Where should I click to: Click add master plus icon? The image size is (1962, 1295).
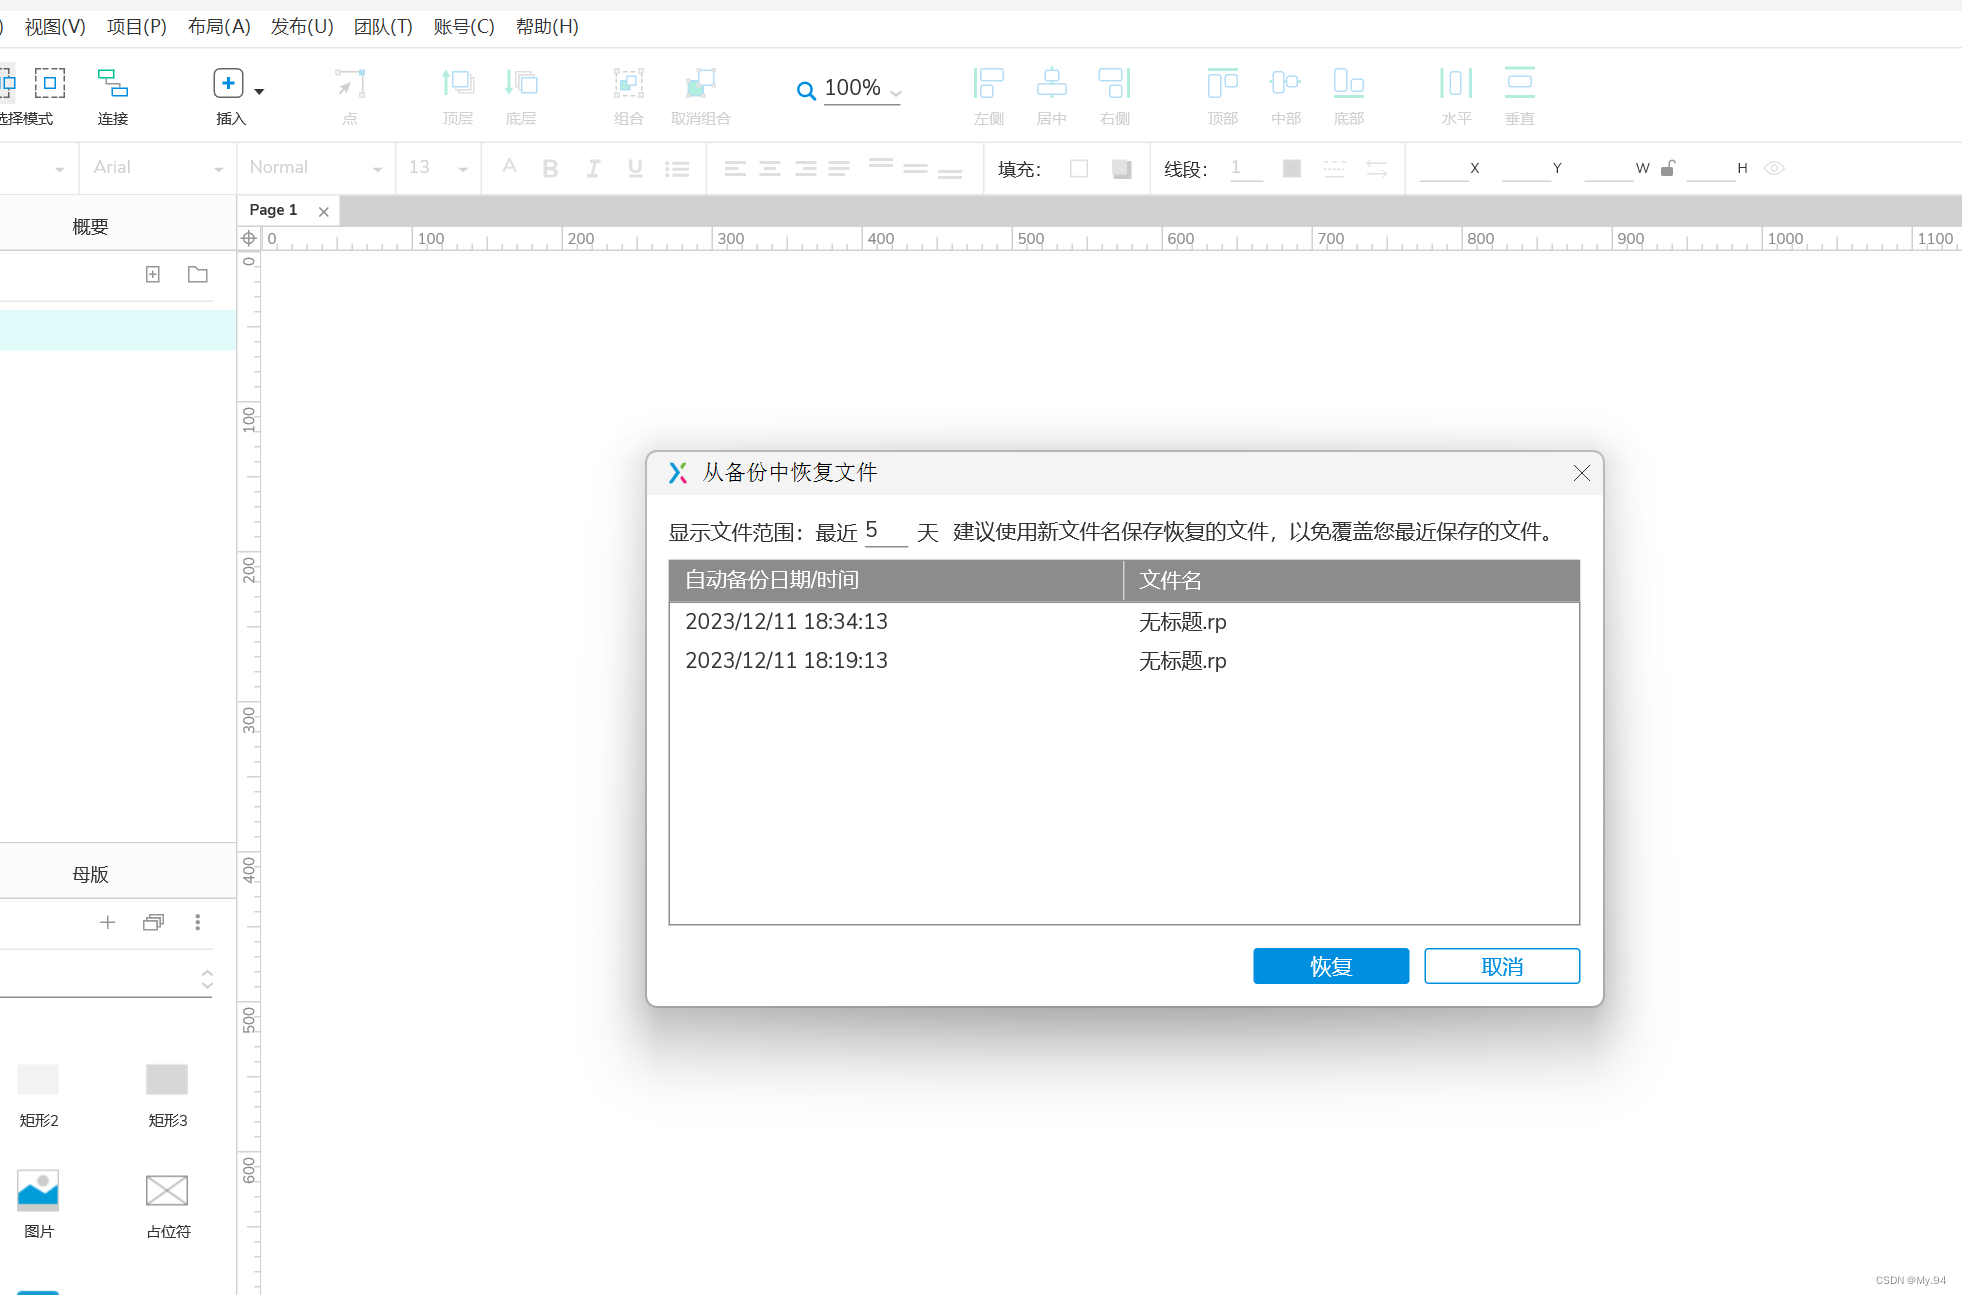pos(108,922)
